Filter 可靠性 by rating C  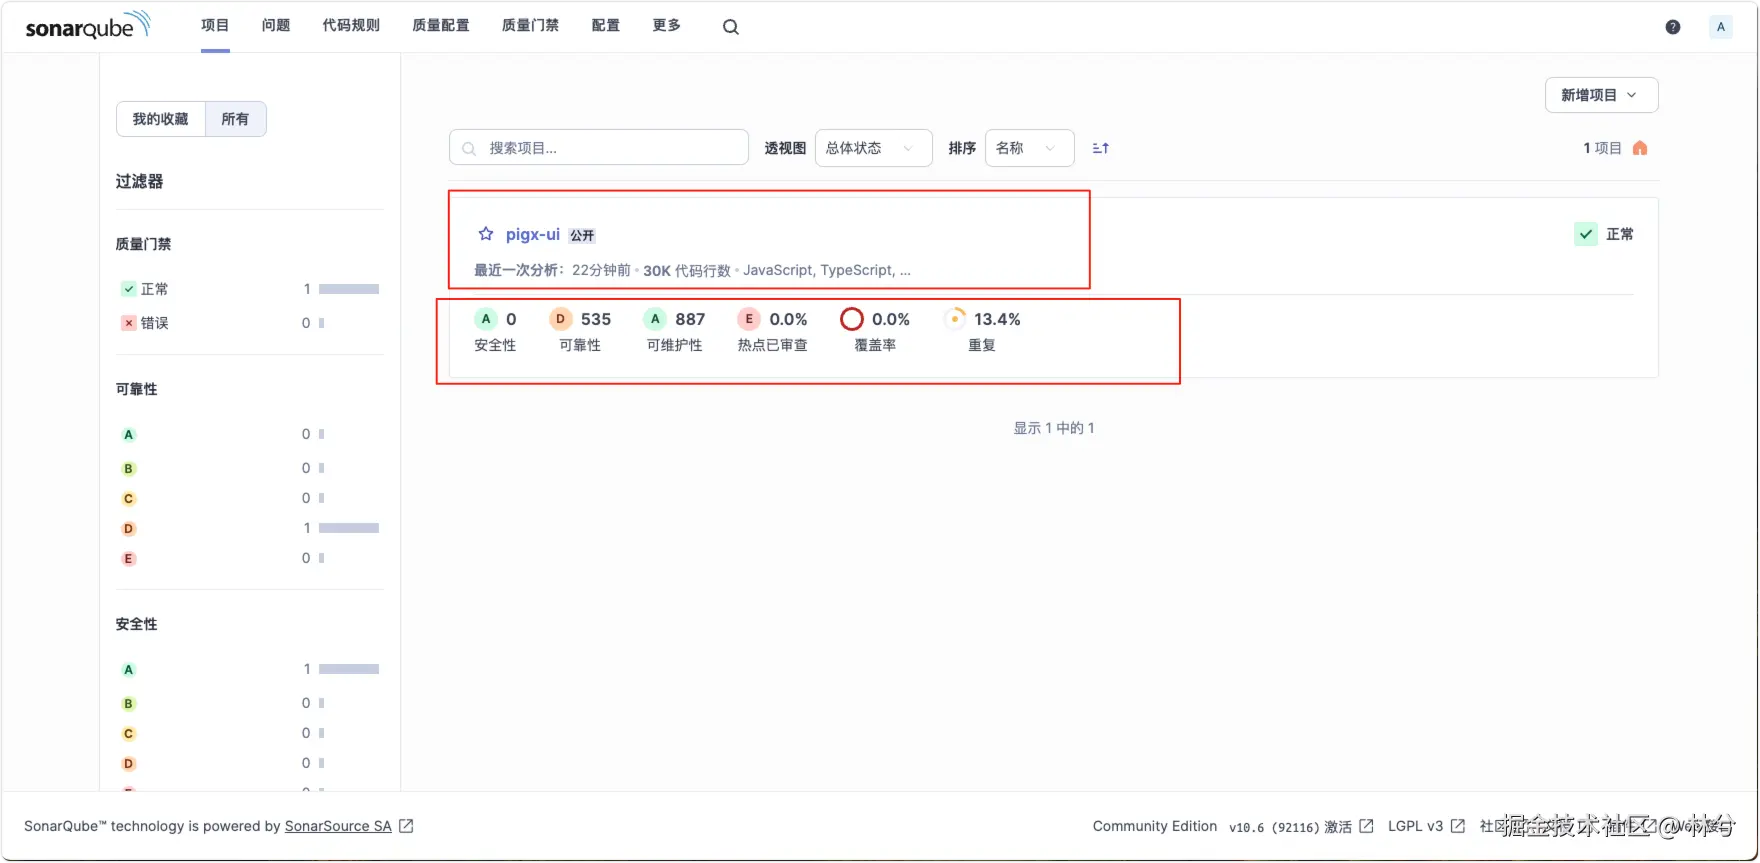[249, 498]
